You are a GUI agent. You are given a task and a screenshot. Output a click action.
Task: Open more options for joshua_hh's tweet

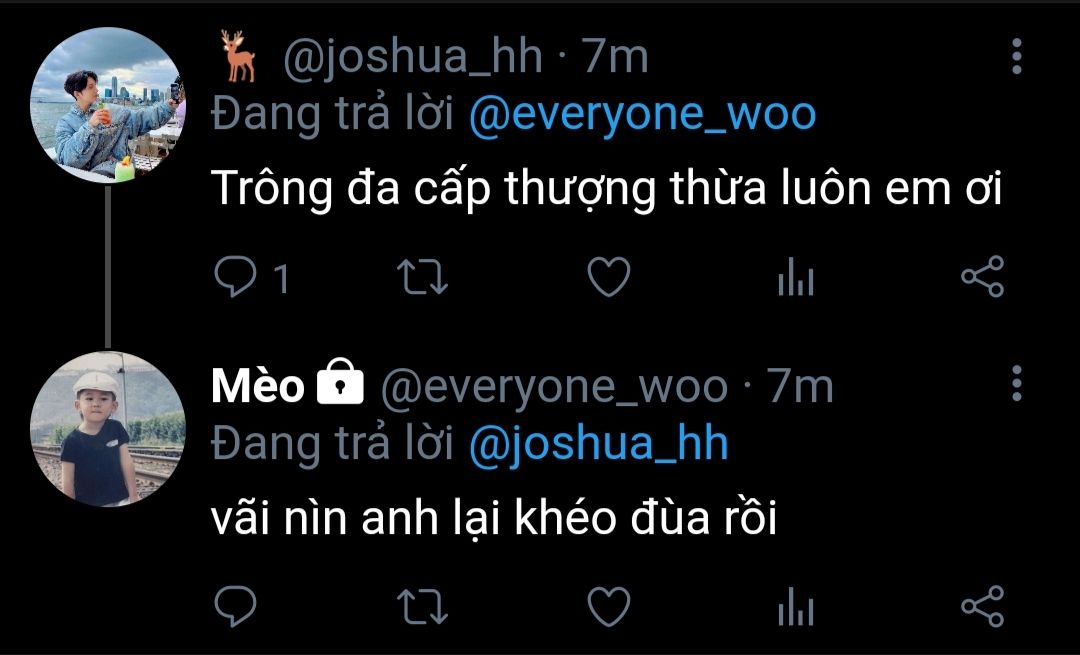(x=1017, y=56)
